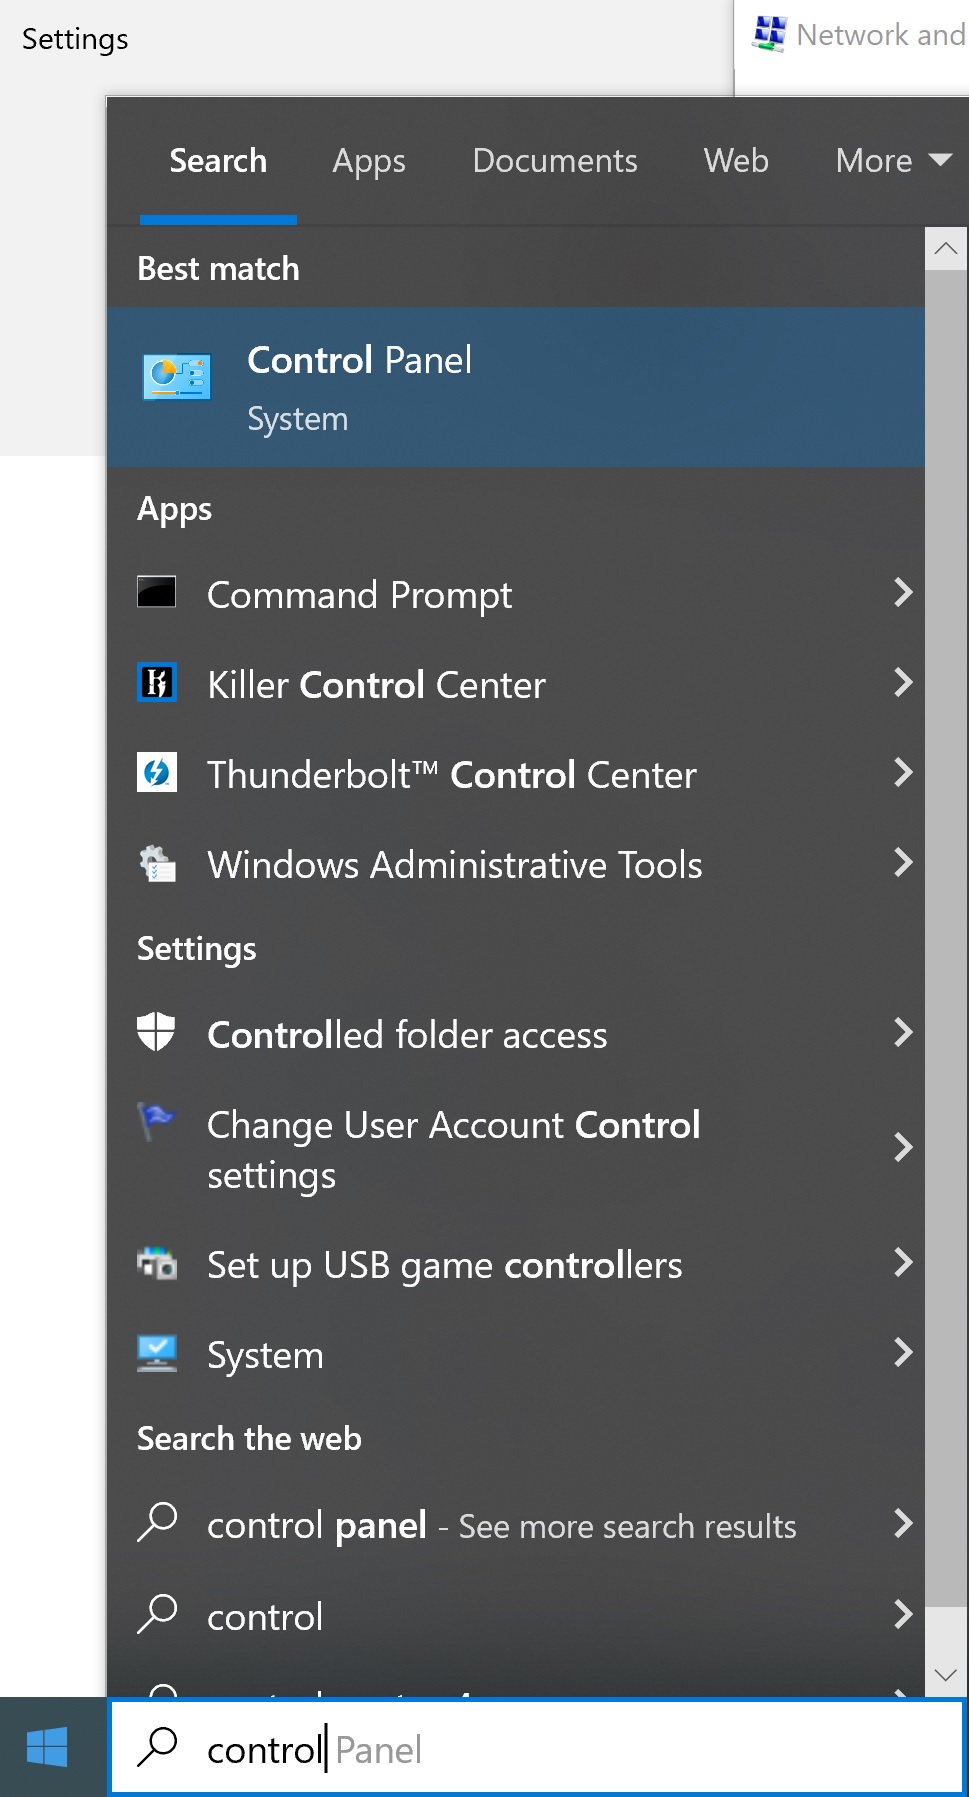Click the Thunderbolt Control Center icon
This screenshot has height=1797, width=969.
pyautogui.click(x=157, y=773)
